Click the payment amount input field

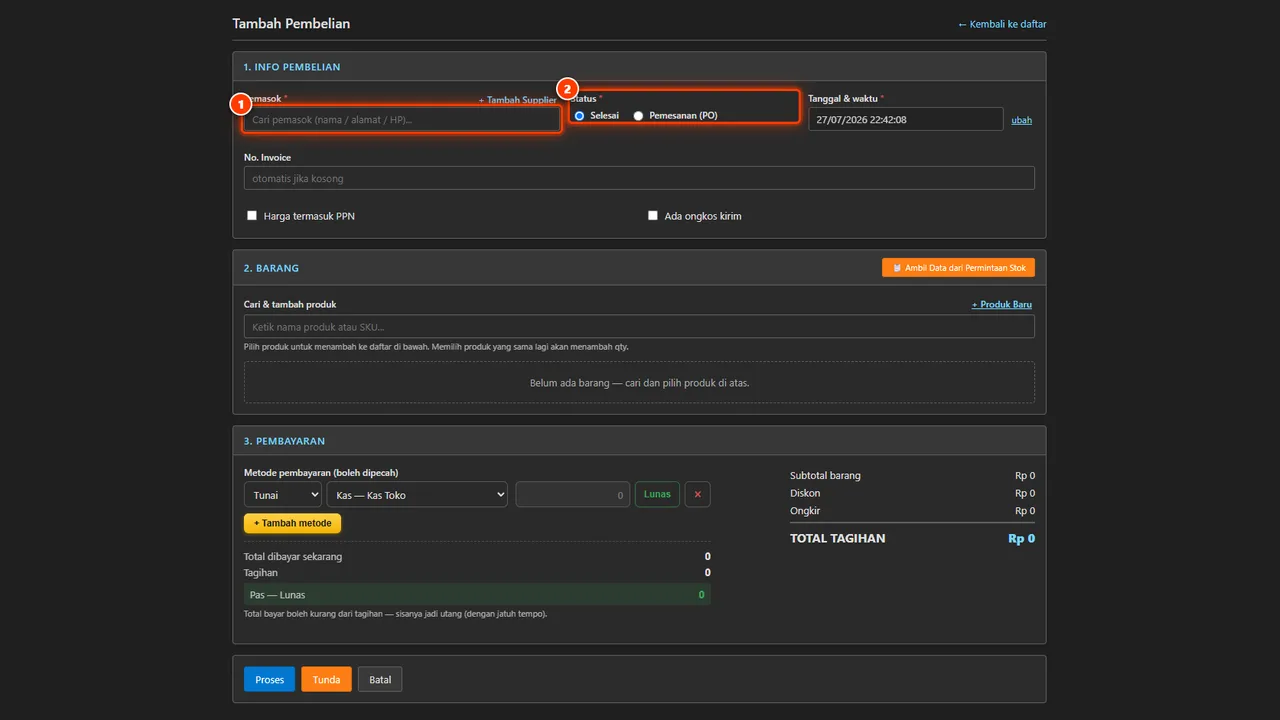click(573, 494)
